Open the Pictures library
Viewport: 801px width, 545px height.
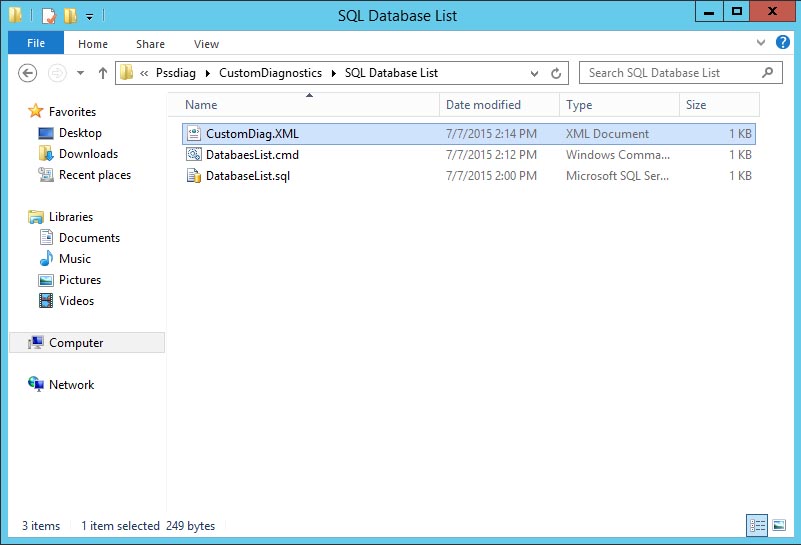coord(80,279)
